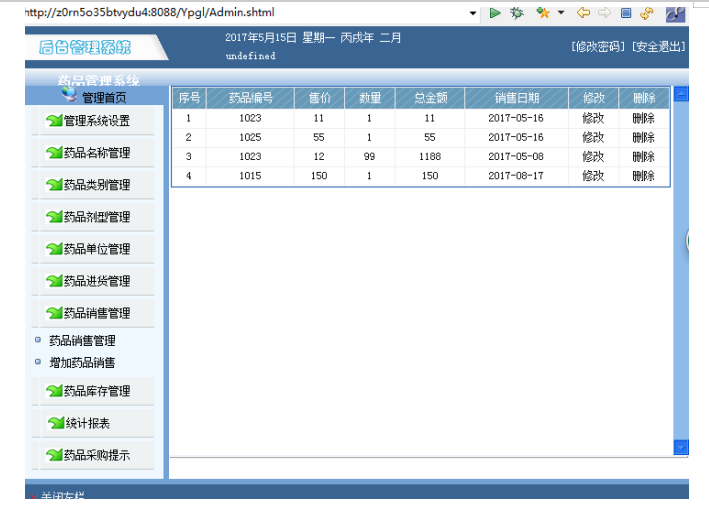The height and width of the screenshot is (506, 709).
Task: Click green arrow icon beside 药品单位管理
Action: [54, 249]
